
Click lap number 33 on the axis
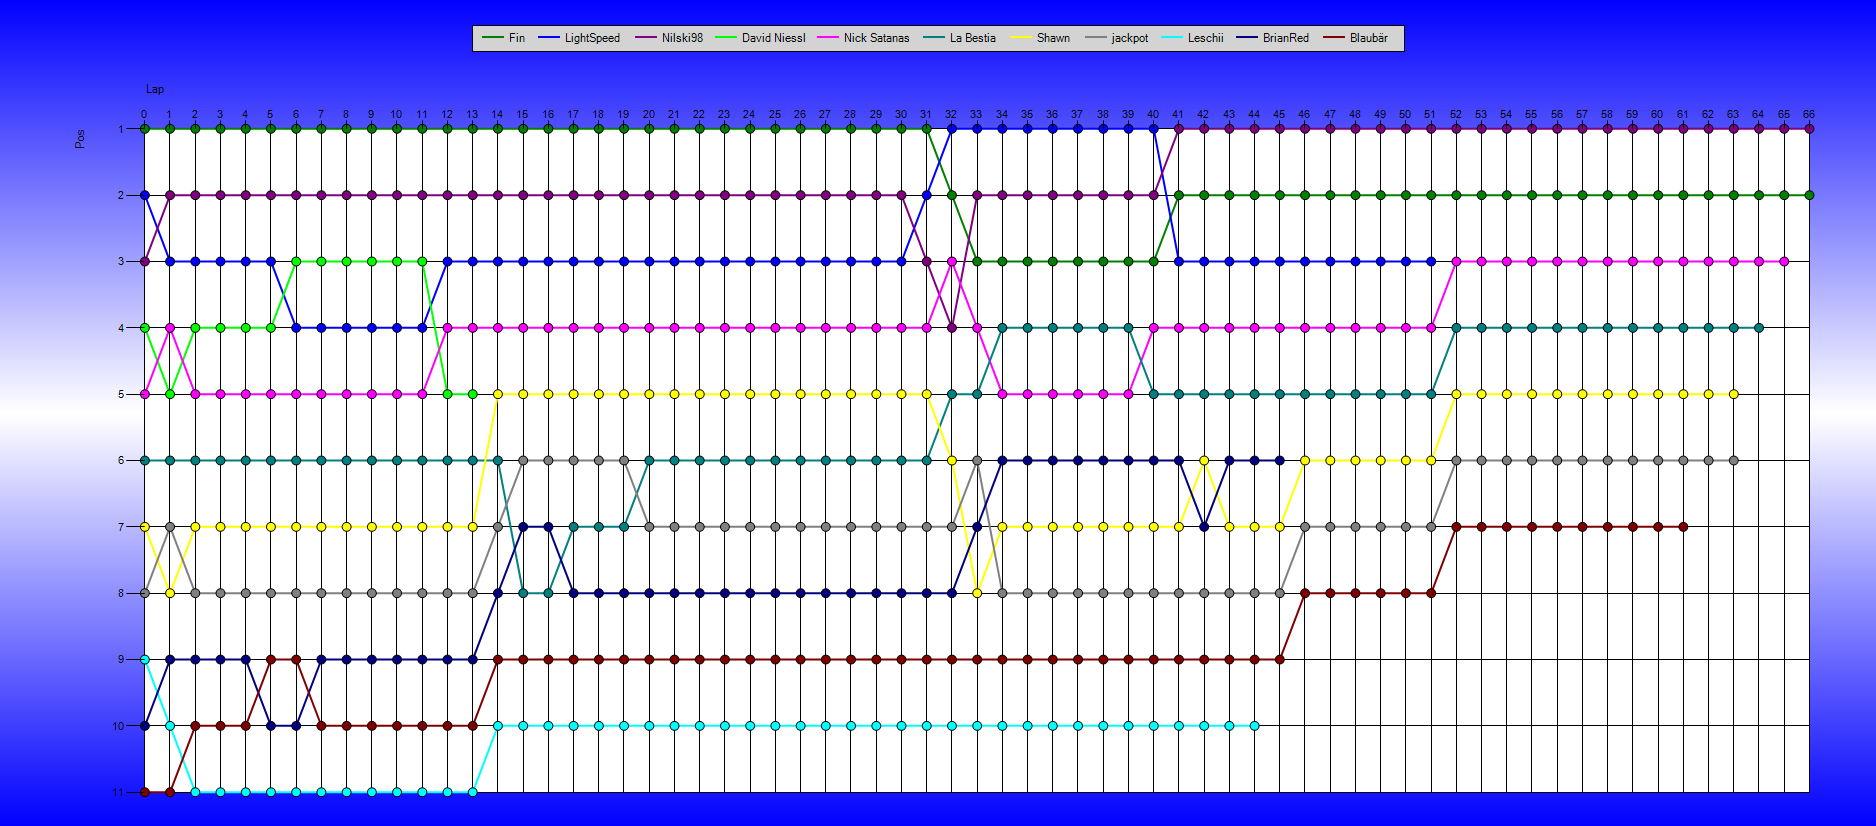(976, 114)
